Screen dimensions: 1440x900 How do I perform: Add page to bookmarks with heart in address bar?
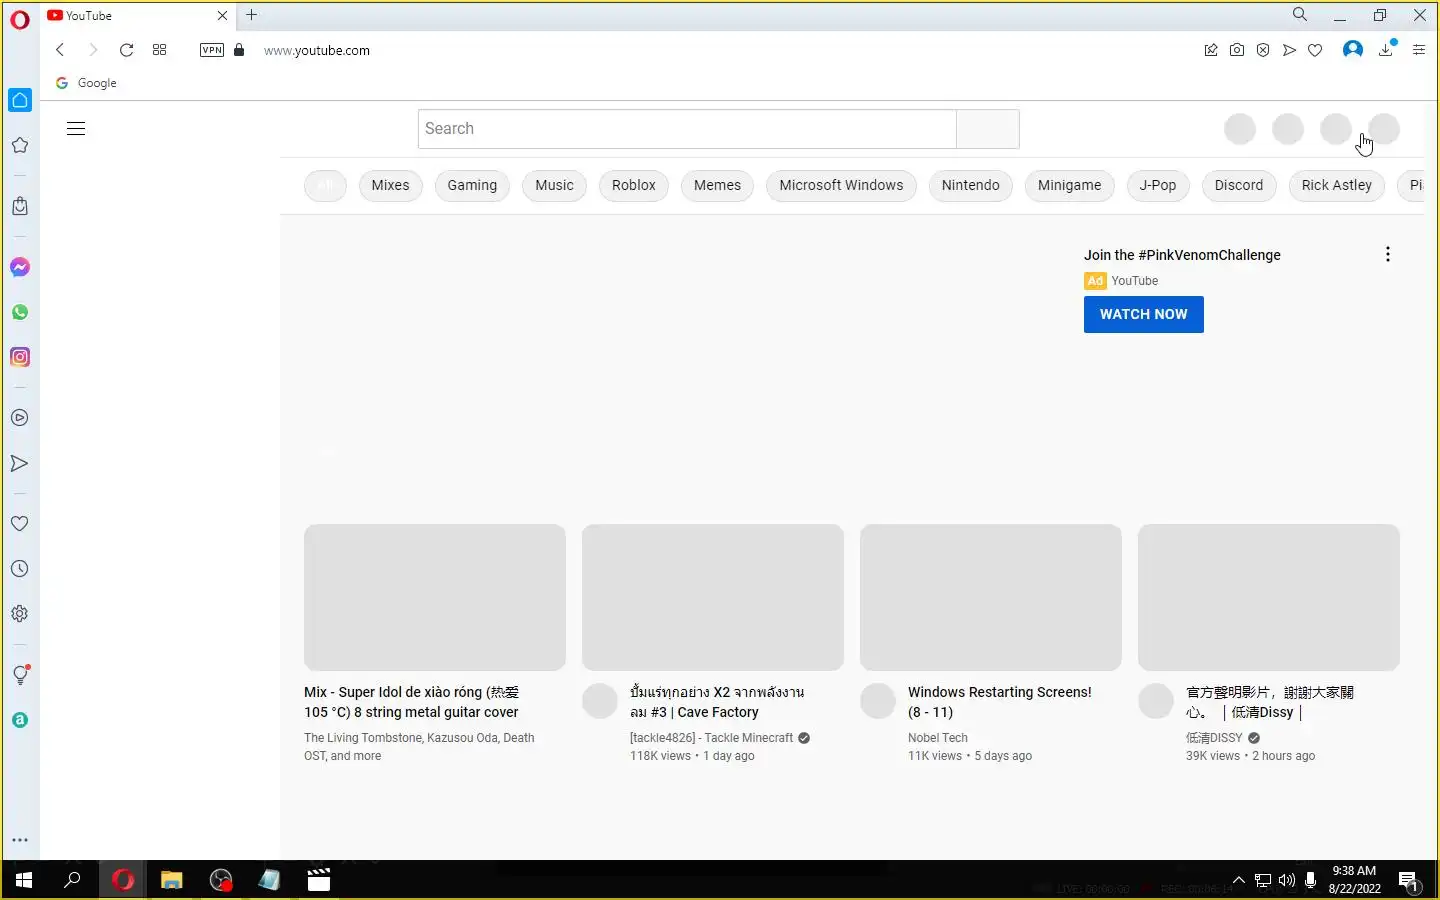pyautogui.click(x=1315, y=50)
